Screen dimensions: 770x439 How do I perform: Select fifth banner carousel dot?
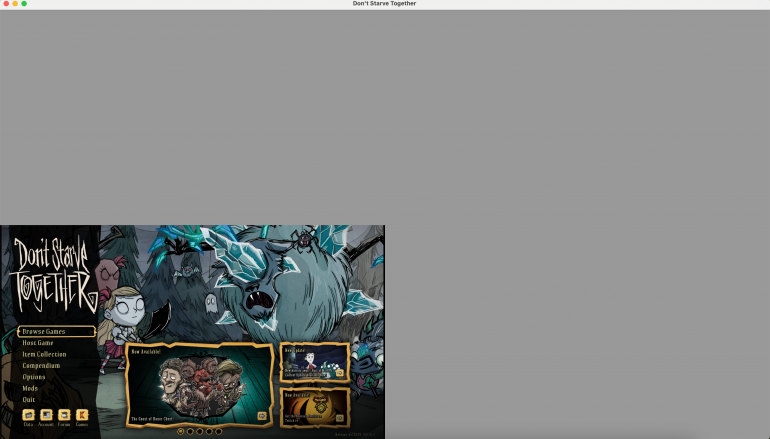pyautogui.click(x=219, y=431)
